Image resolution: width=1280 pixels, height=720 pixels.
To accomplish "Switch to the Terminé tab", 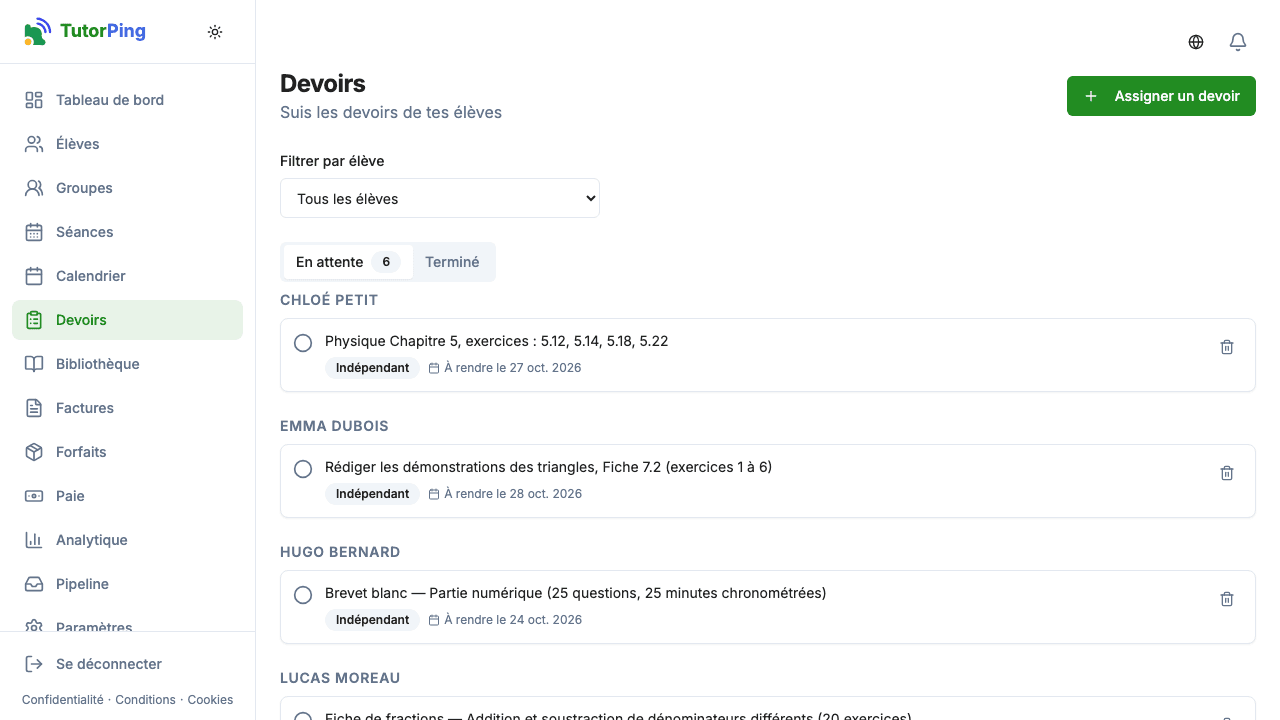I will coord(452,262).
